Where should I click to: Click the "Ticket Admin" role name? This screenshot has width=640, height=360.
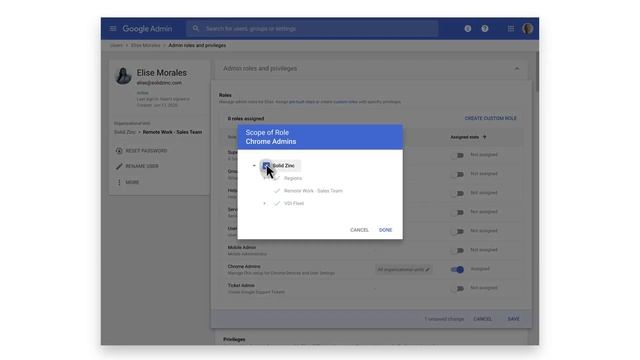click(241, 285)
